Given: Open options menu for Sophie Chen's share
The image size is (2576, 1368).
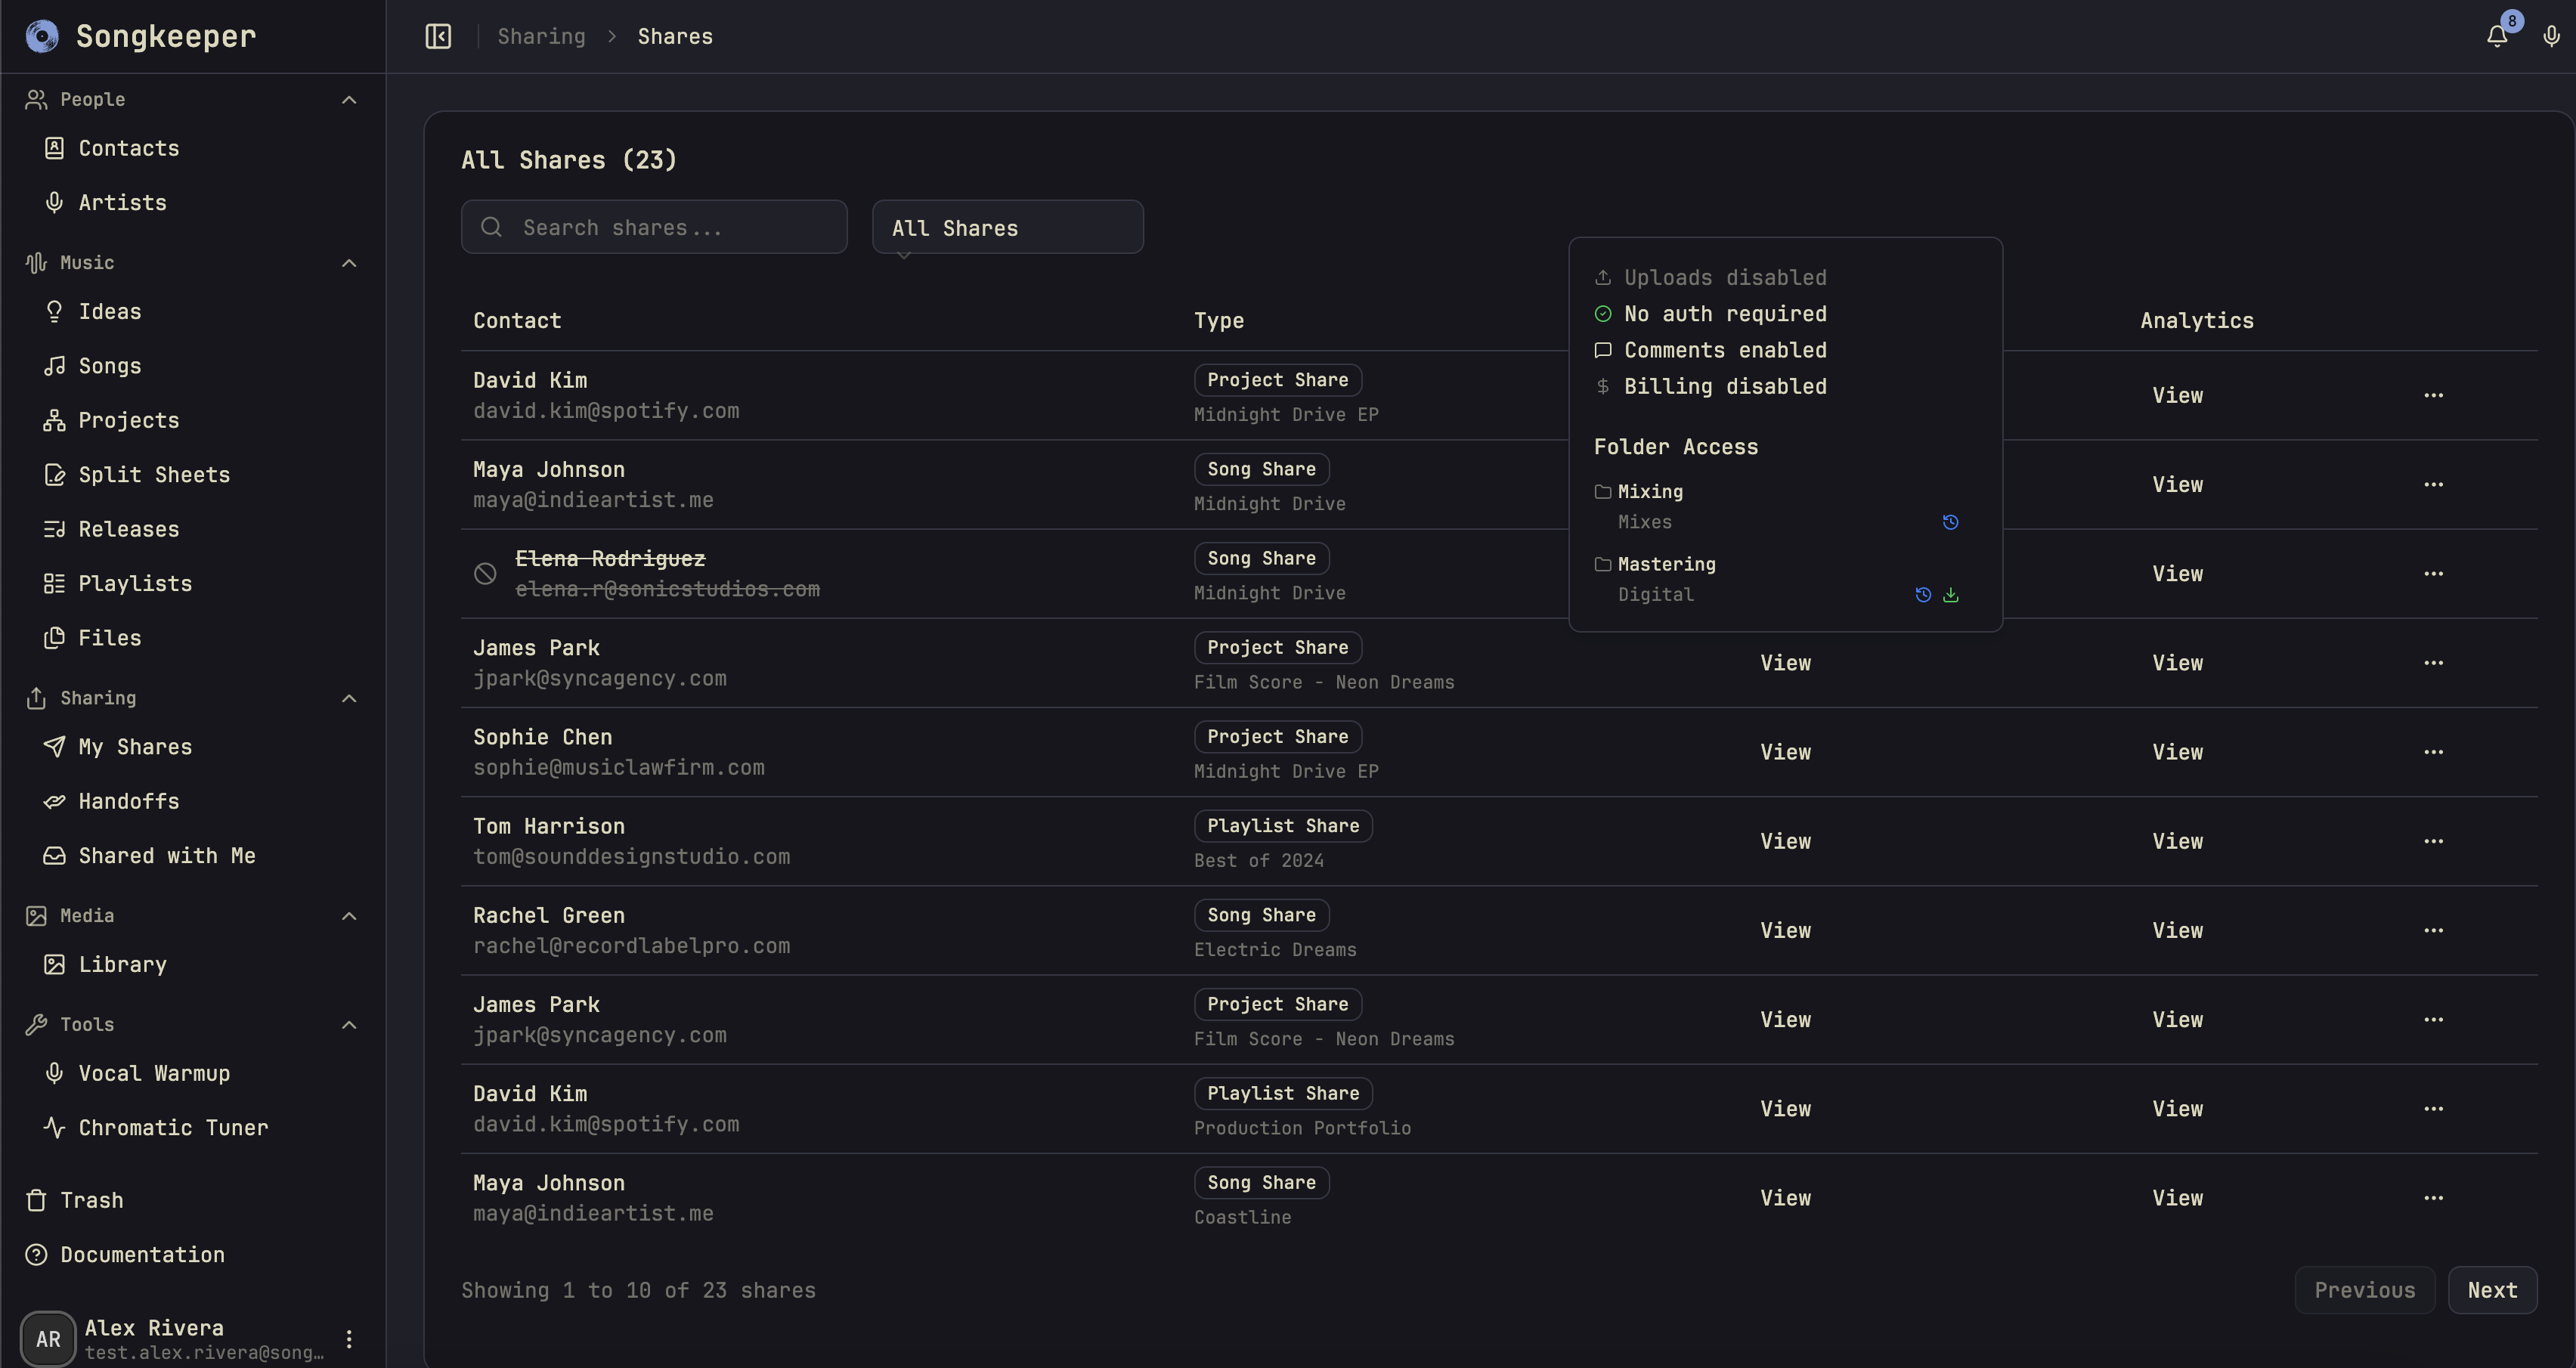Looking at the screenshot, I should point(2433,751).
